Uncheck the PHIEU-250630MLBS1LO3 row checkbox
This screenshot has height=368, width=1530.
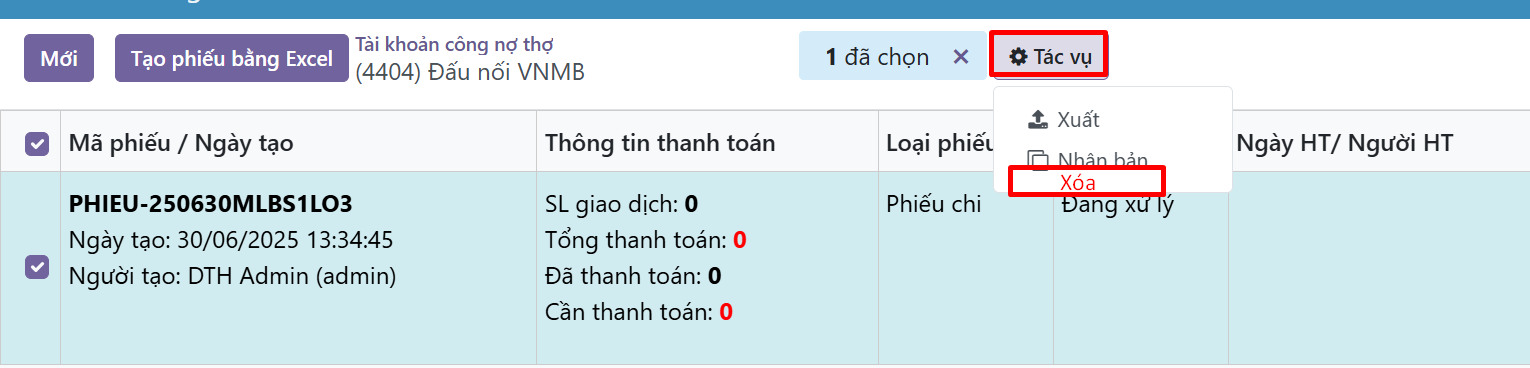click(x=37, y=267)
